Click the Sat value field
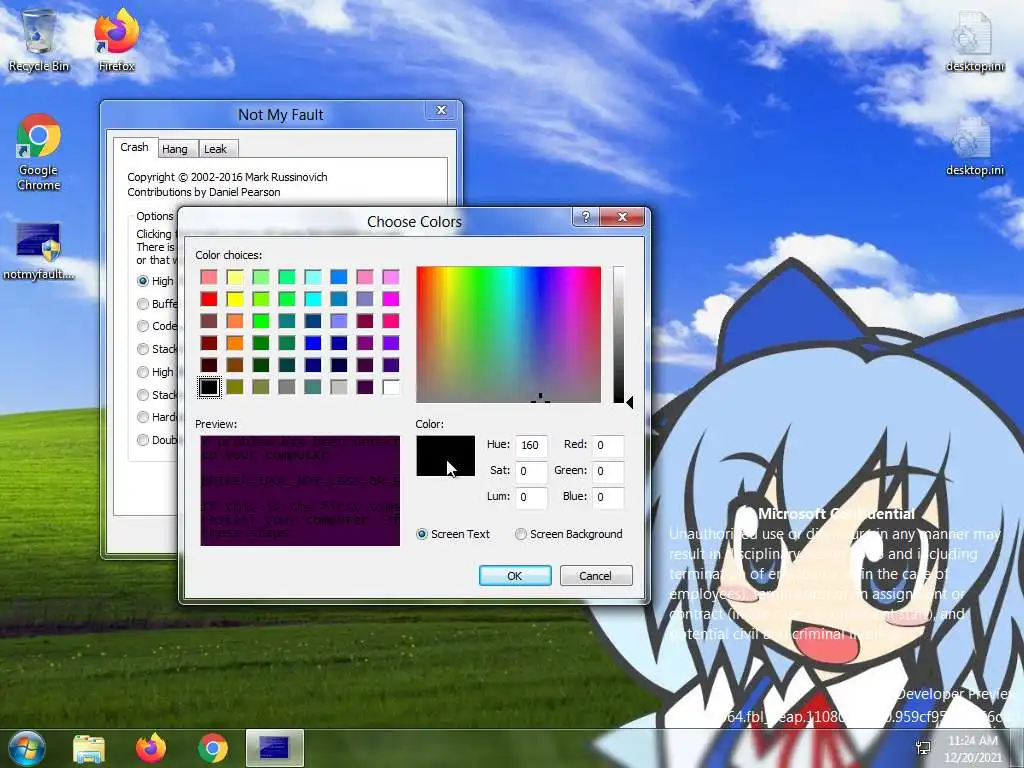This screenshot has width=1024, height=768. [x=530, y=472]
